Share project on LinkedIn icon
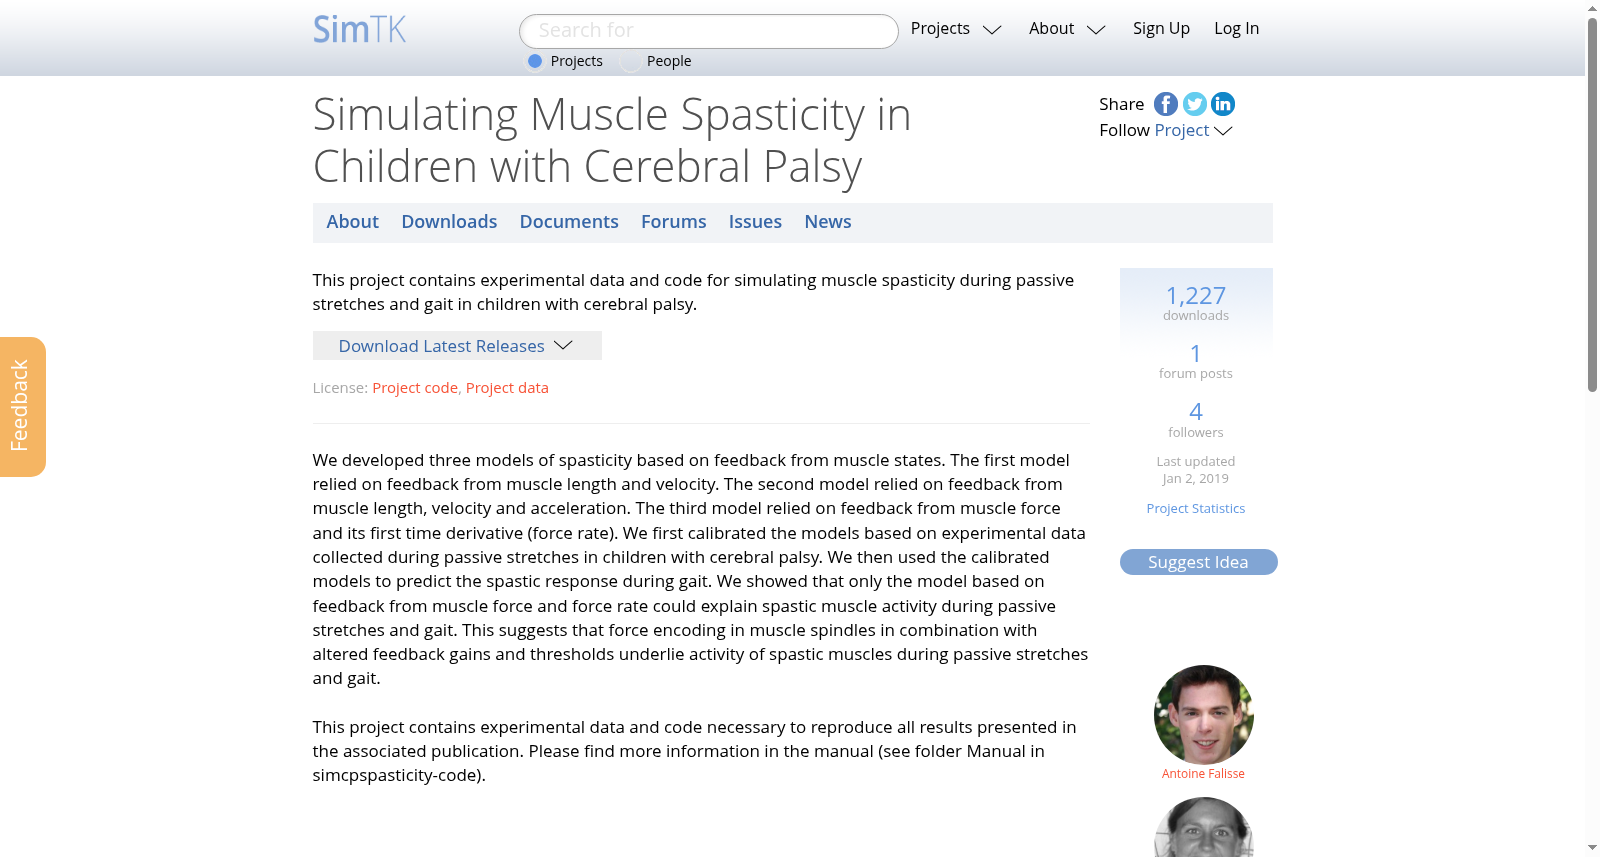 1223,104
